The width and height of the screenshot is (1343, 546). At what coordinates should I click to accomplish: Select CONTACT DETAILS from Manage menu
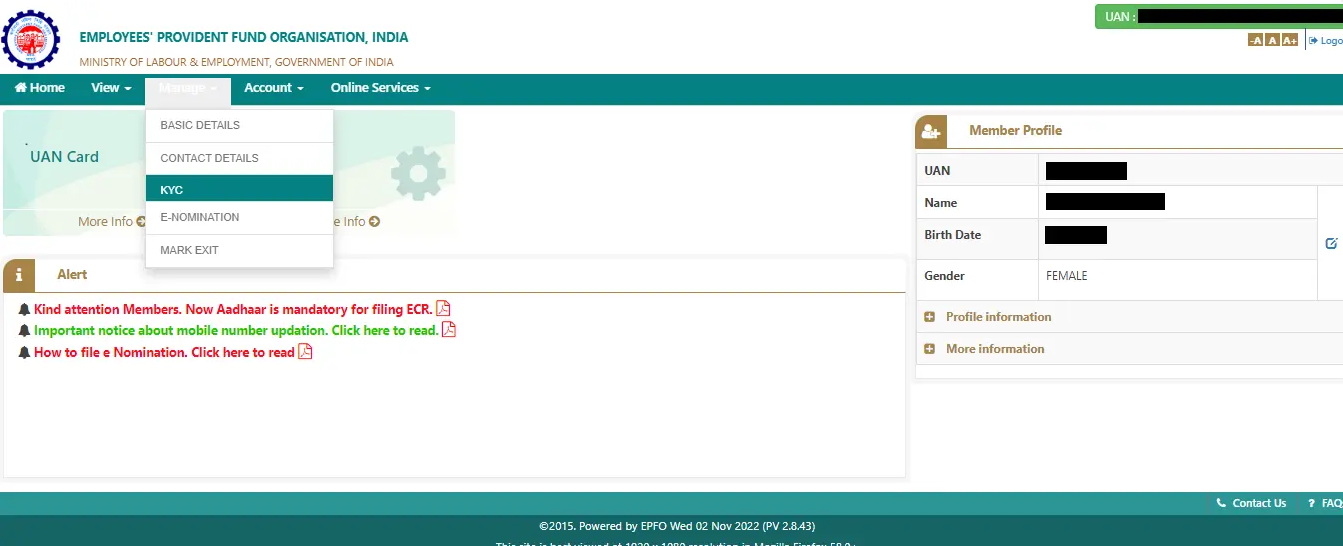(239, 158)
